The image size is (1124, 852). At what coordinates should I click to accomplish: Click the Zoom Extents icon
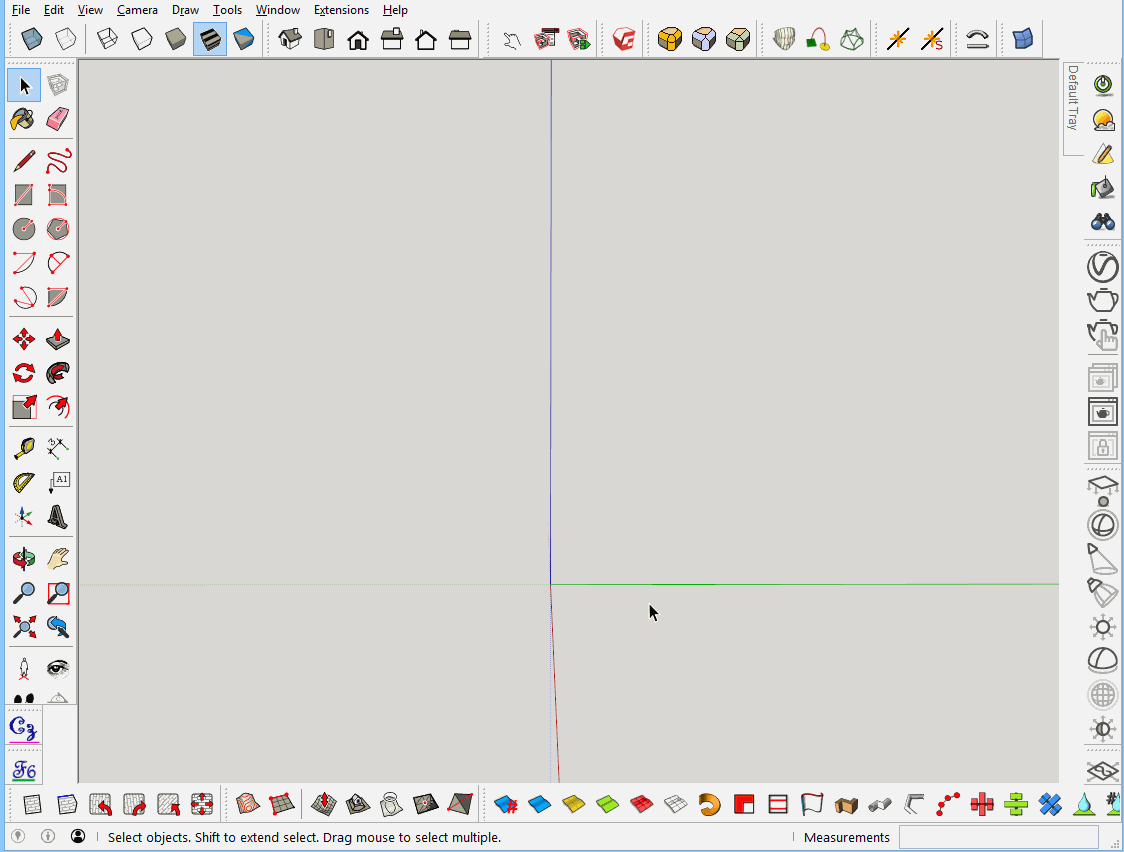pyautogui.click(x=23, y=627)
